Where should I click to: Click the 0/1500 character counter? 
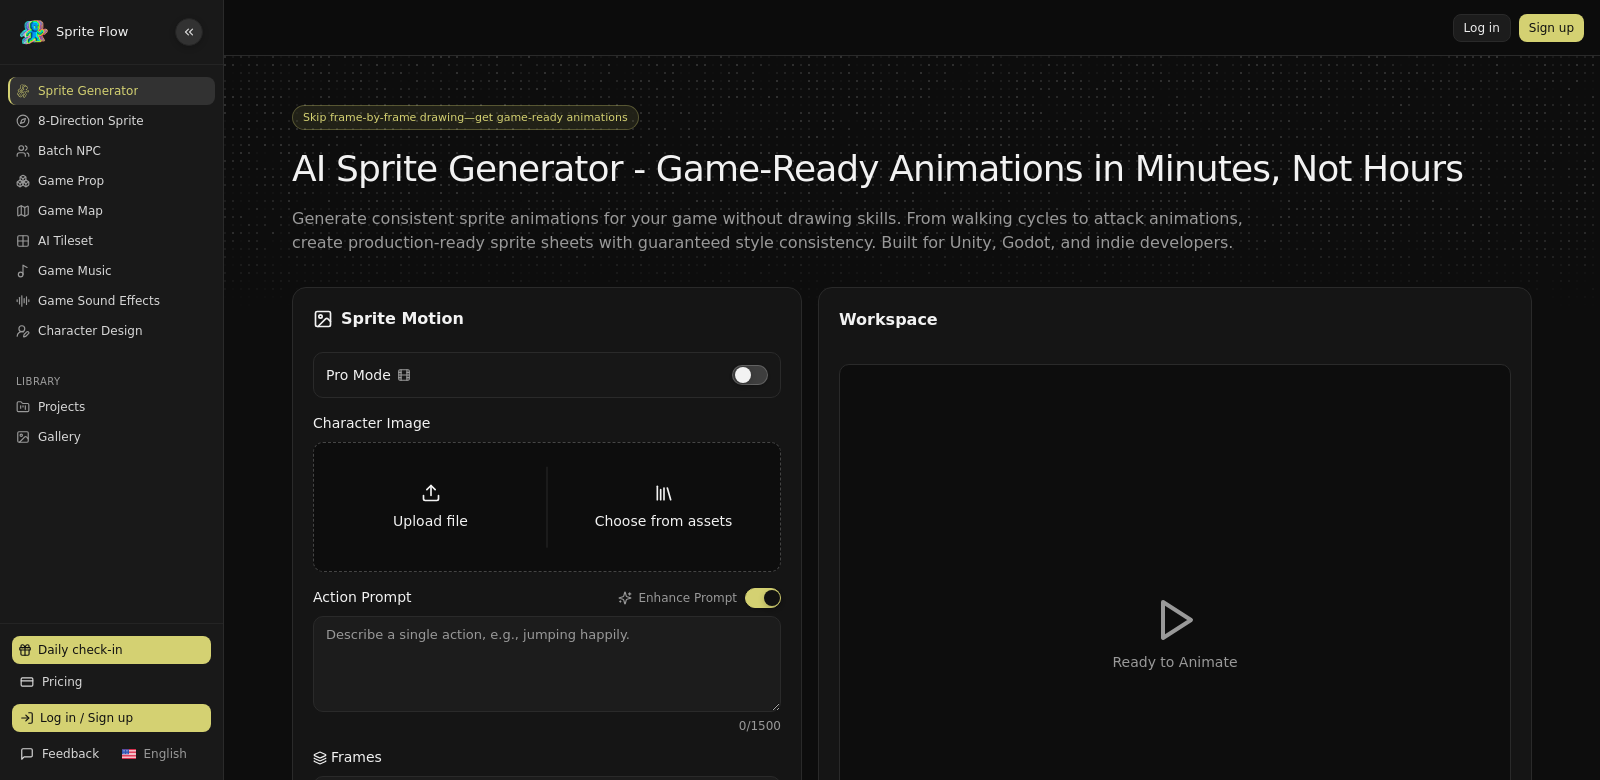[x=760, y=726]
